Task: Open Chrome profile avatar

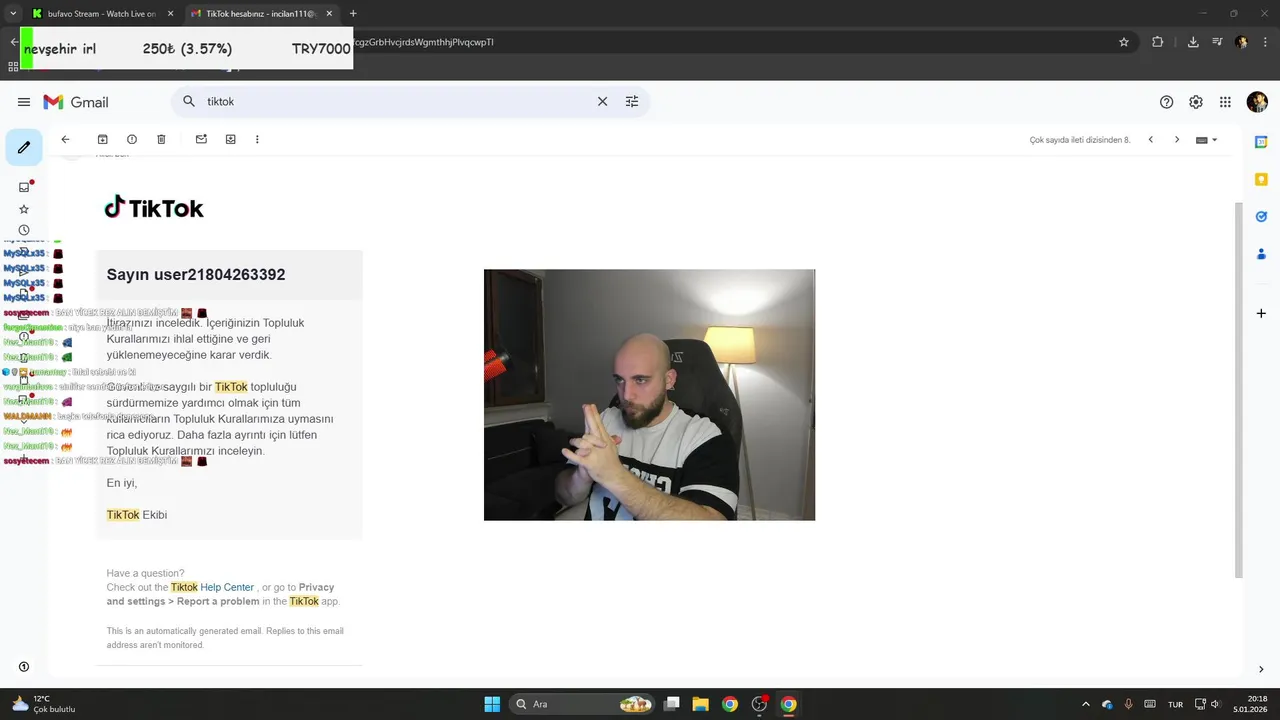Action: [x=1241, y=42]
